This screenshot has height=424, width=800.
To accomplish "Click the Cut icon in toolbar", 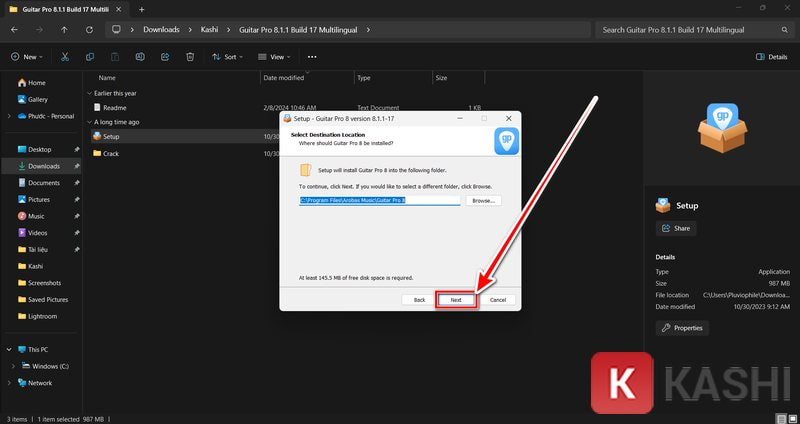I will click(67, 57).
